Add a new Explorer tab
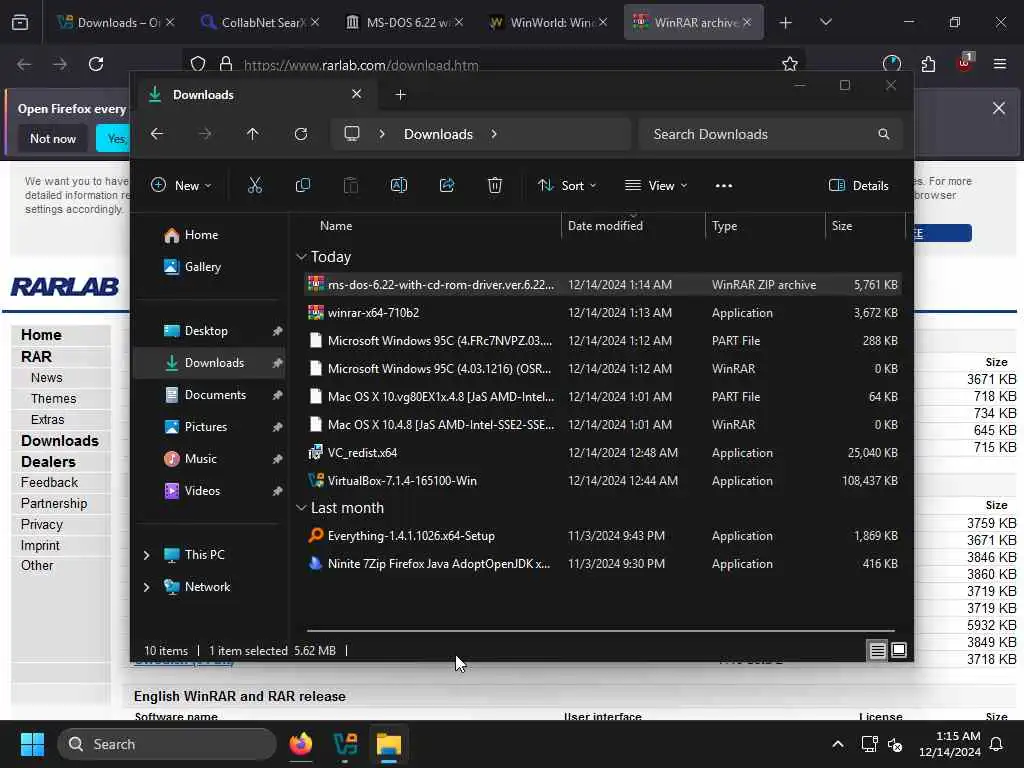 pyautogui.click(x=400, y=95)
